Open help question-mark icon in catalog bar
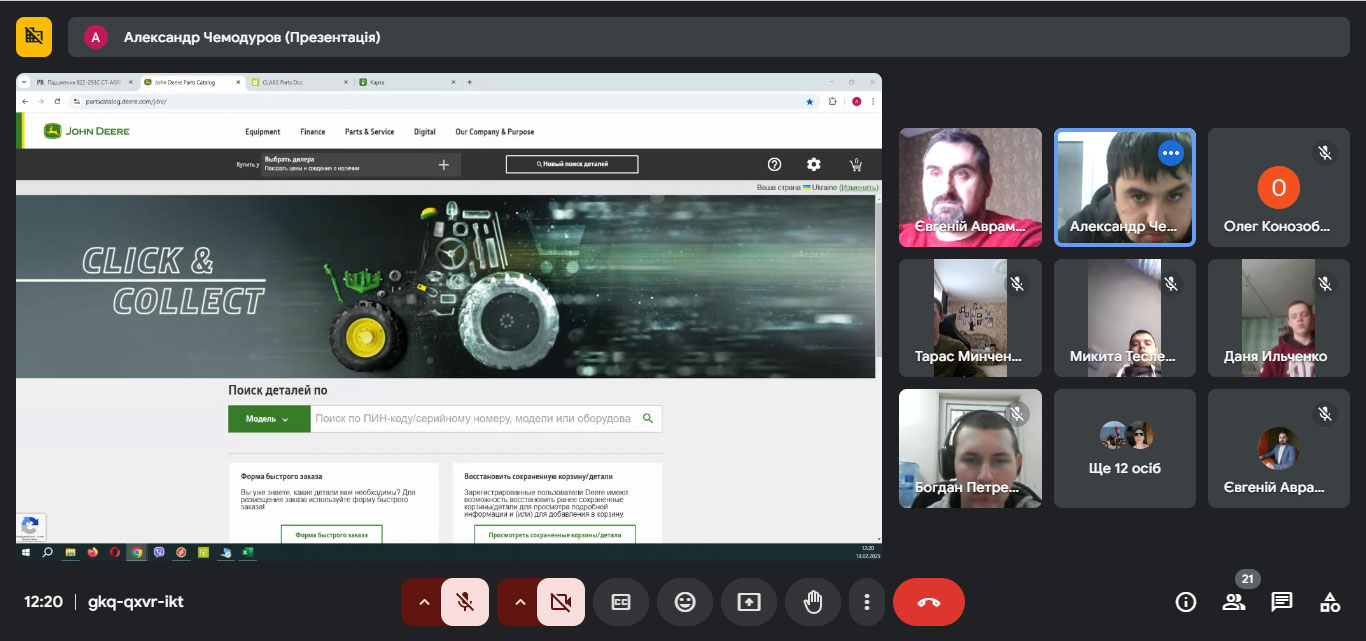 pos(774,164)
